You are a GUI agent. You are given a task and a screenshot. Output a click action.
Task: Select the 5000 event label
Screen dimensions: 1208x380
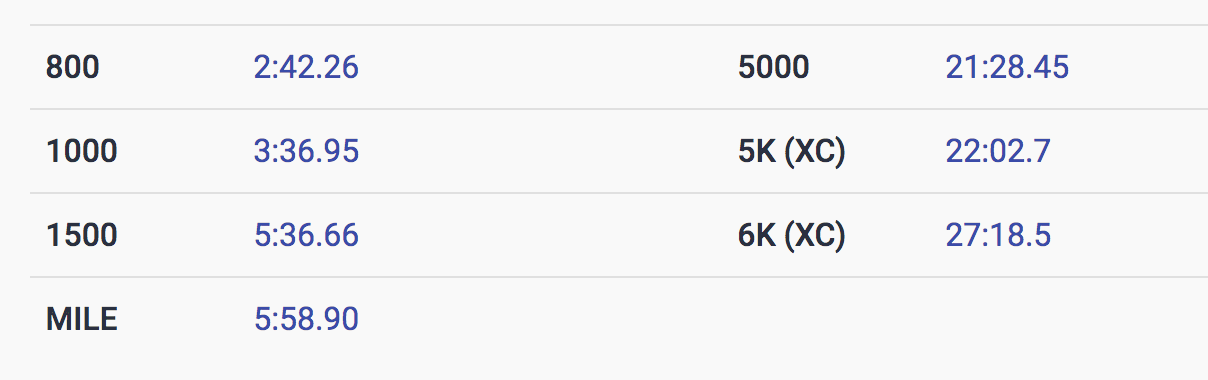point(774,68)
